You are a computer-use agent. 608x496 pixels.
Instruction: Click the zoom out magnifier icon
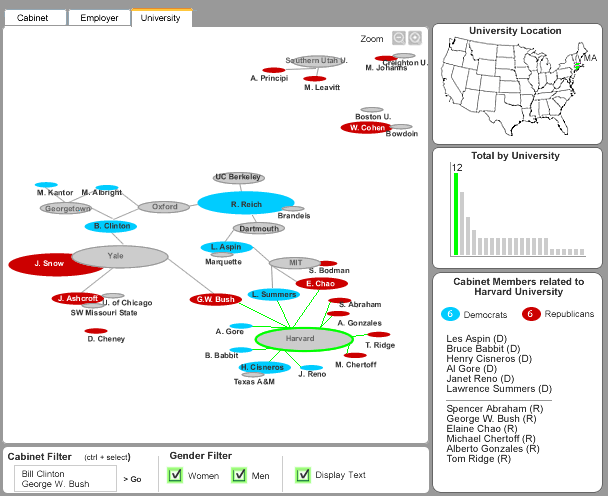[x=399, y=38]
